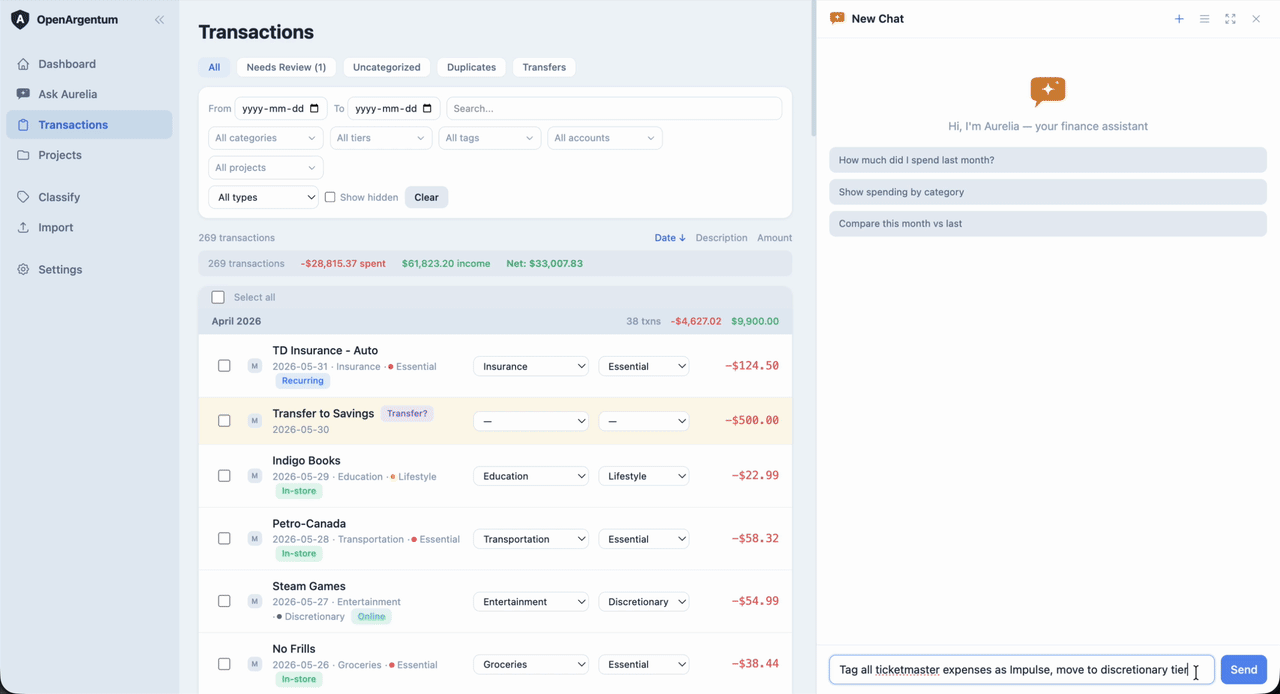Viewport: 1280px width, 694px height.
Task: Click the transaction Search field
Action: [614, 108]
